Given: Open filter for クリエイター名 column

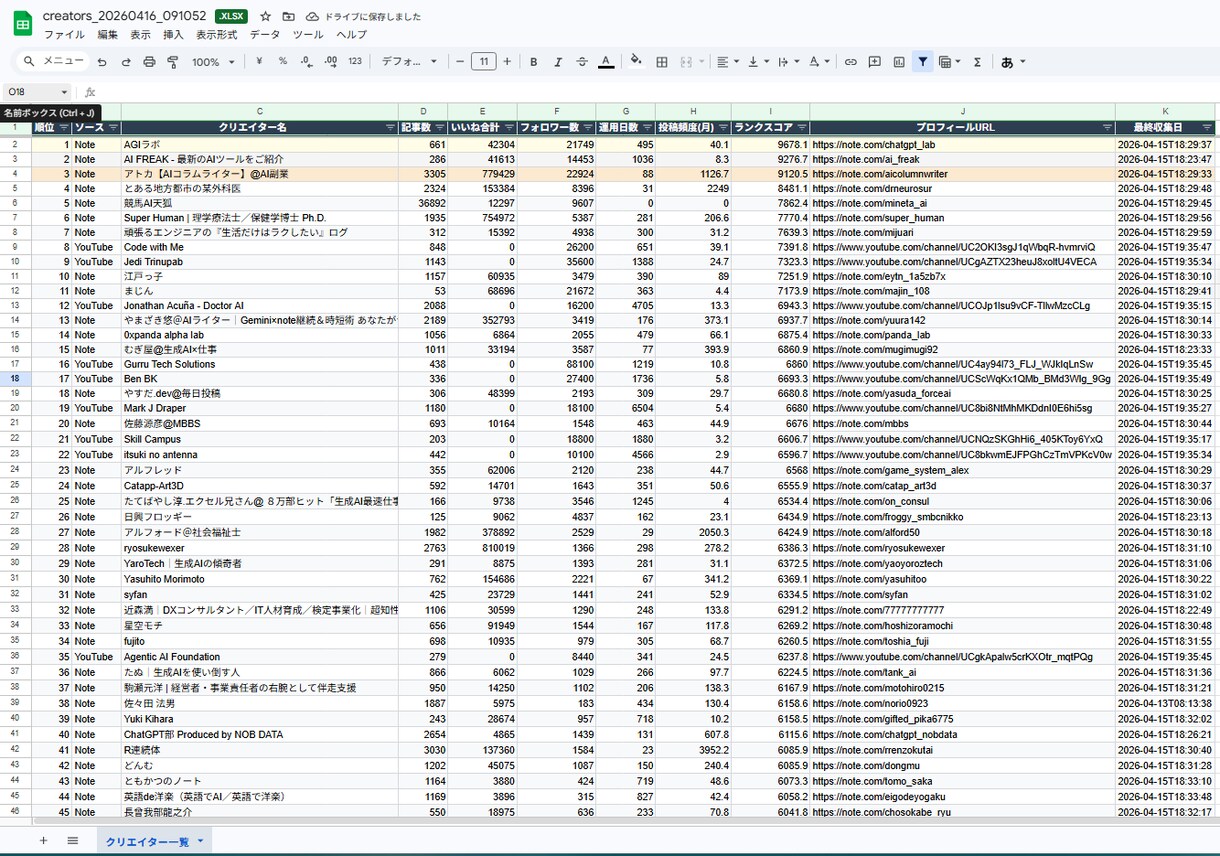Looking at the screenshot, I should click(390, 128).
